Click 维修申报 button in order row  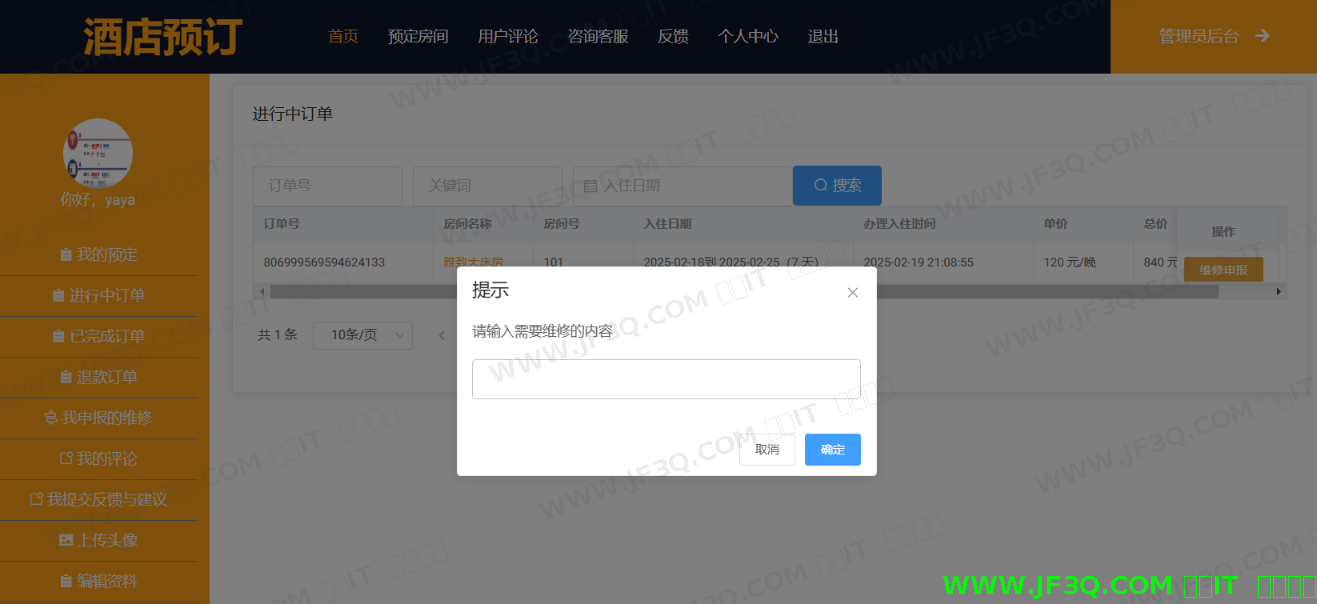coord(1223,270)
